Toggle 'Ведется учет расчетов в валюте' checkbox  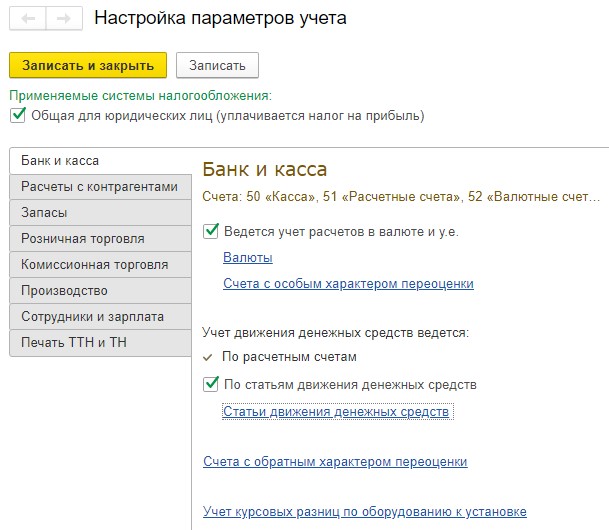coord(211,231)
